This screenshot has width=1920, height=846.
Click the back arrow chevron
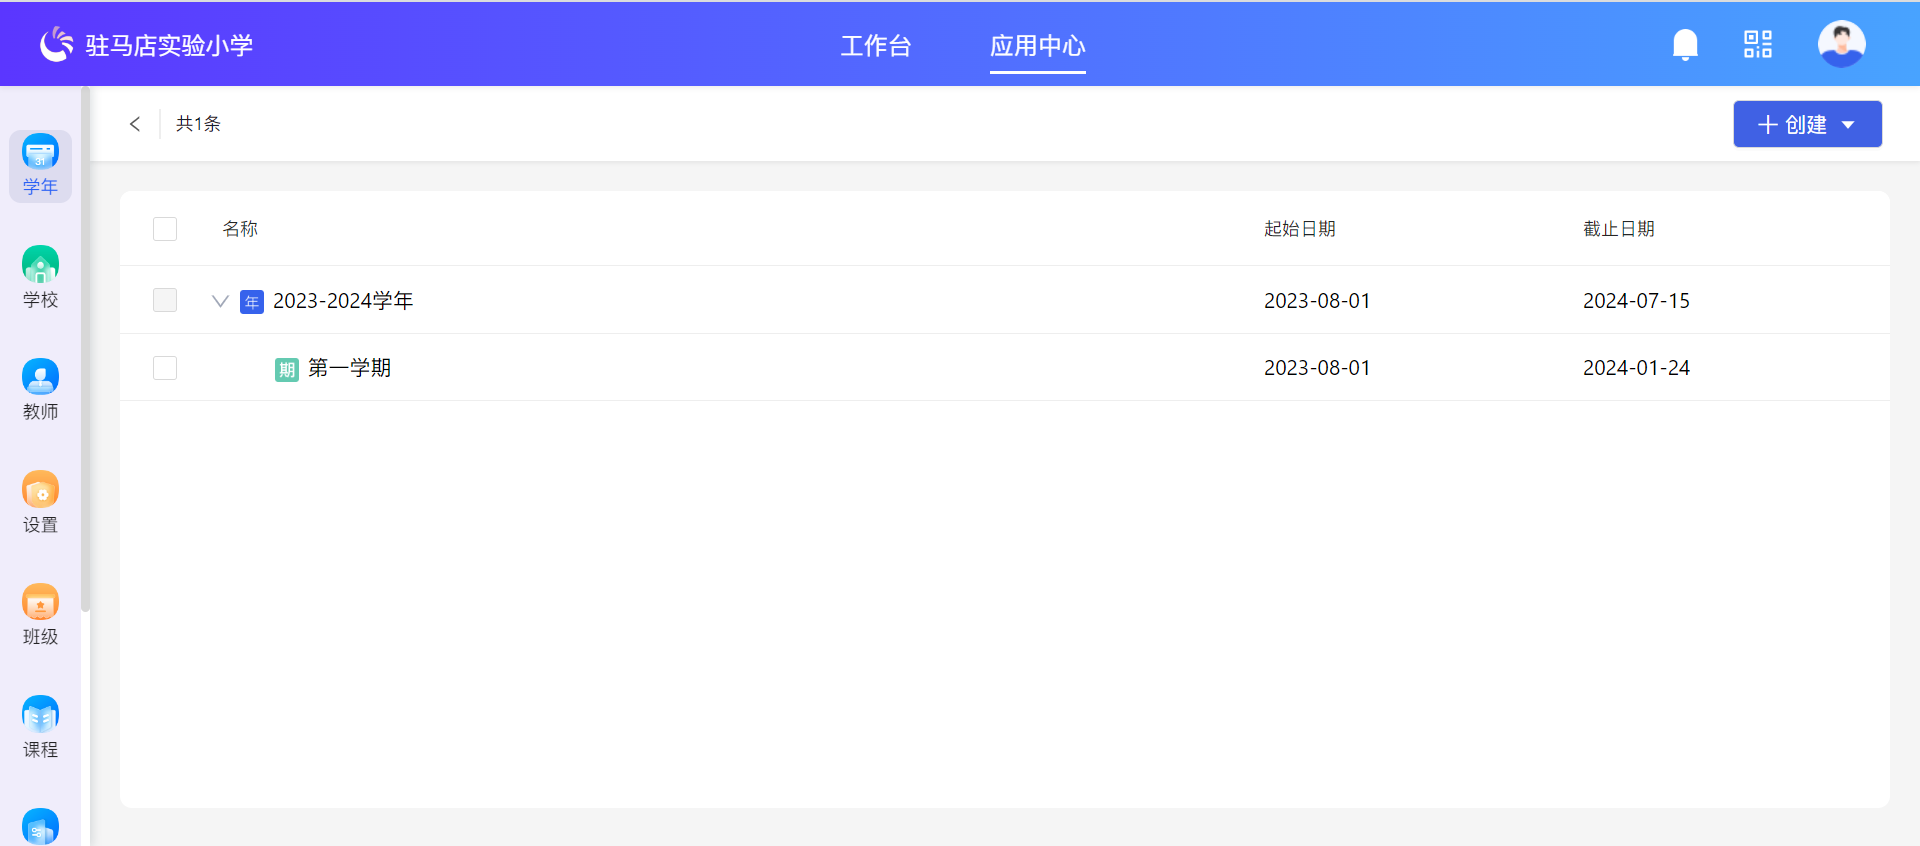coord(135,124)
